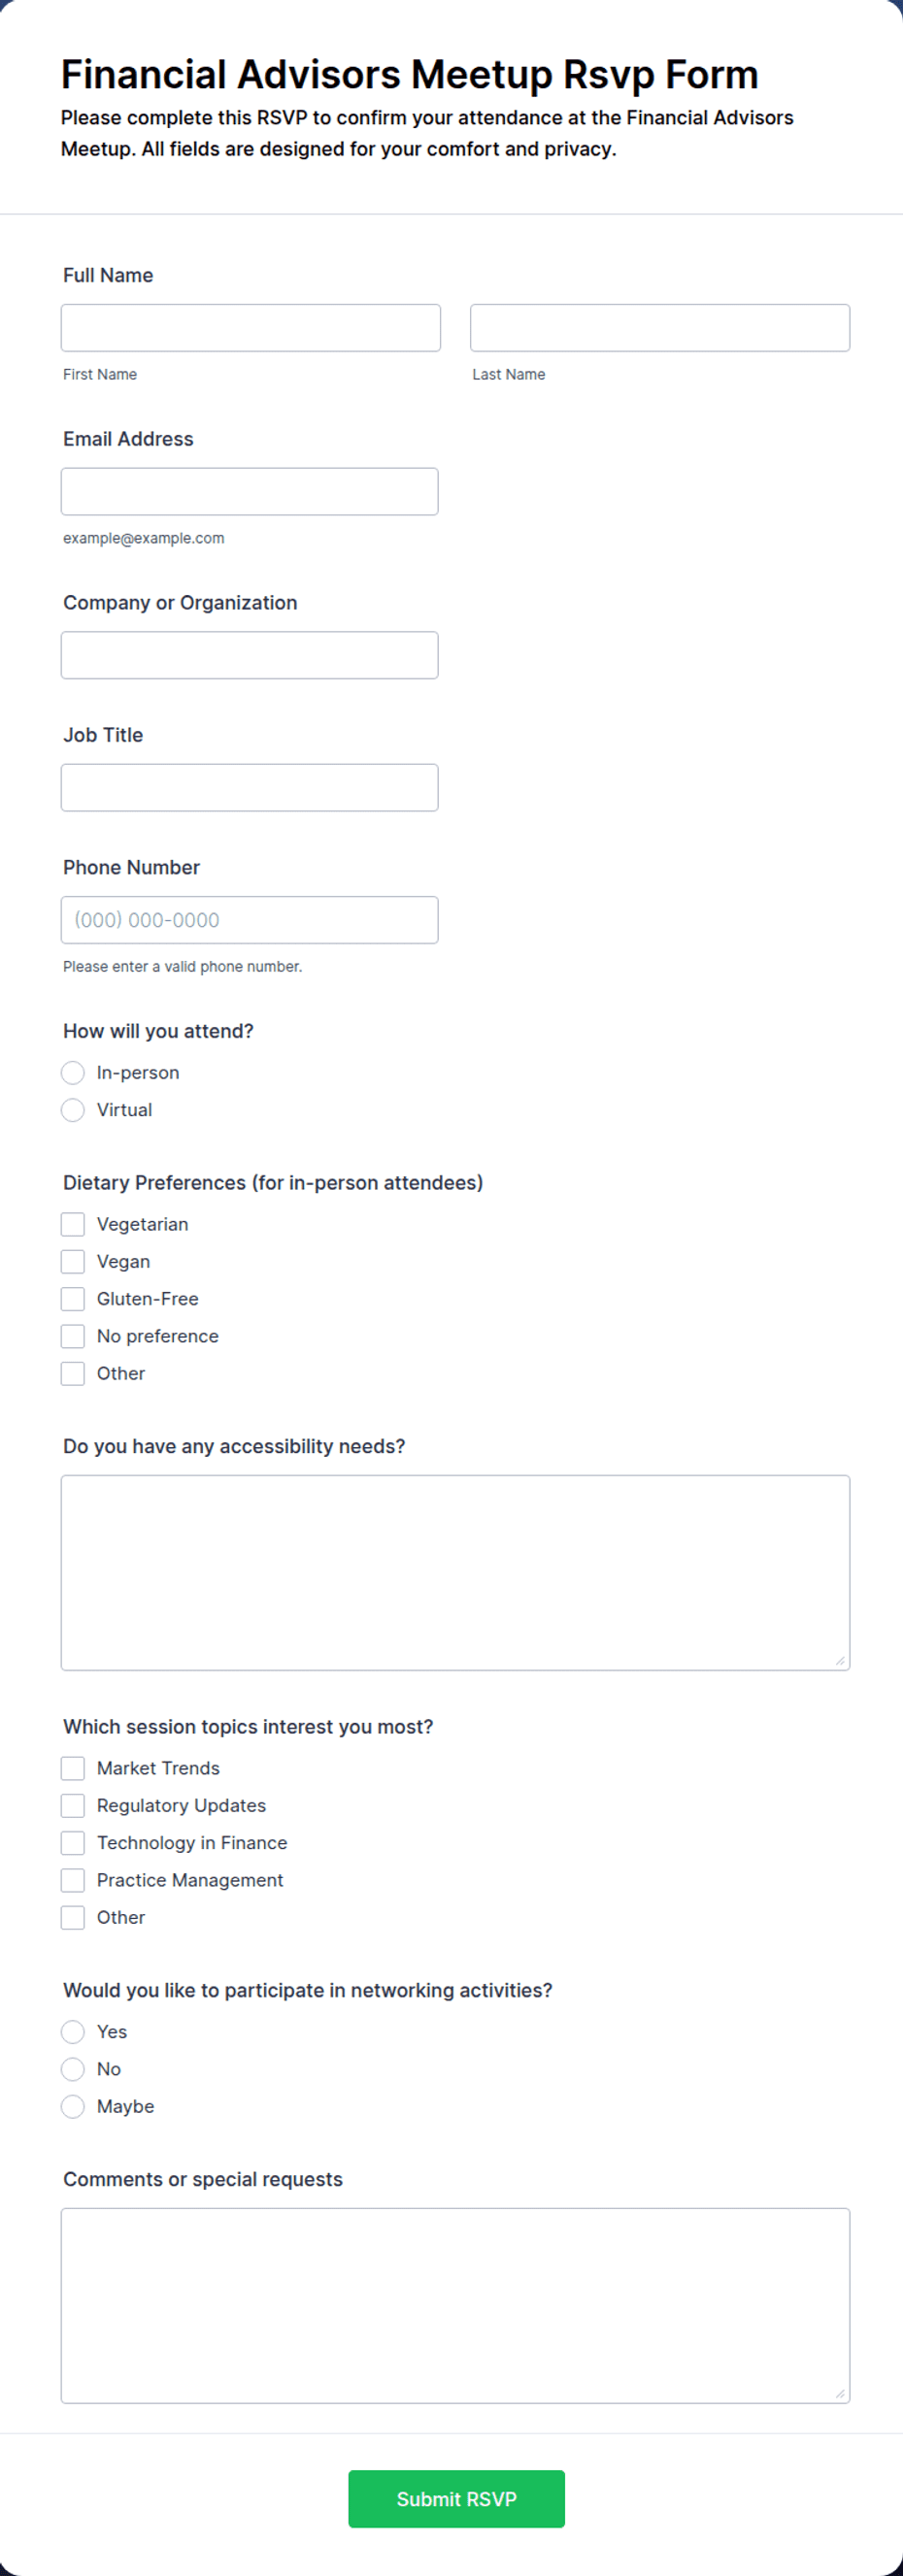Focus the Email Address field
Image resolution: width=903 pixels, height=2576 pixels.
[249, 492]
